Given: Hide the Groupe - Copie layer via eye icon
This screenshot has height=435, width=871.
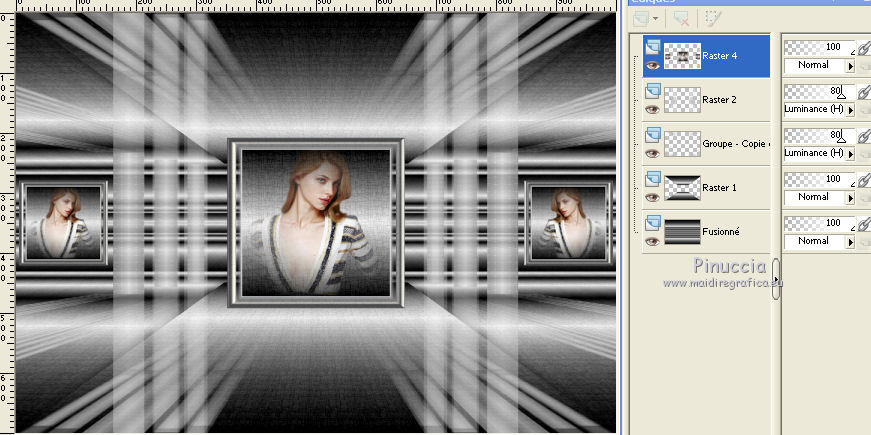Looking at the screenshot, I should click(x=653, y=153).
